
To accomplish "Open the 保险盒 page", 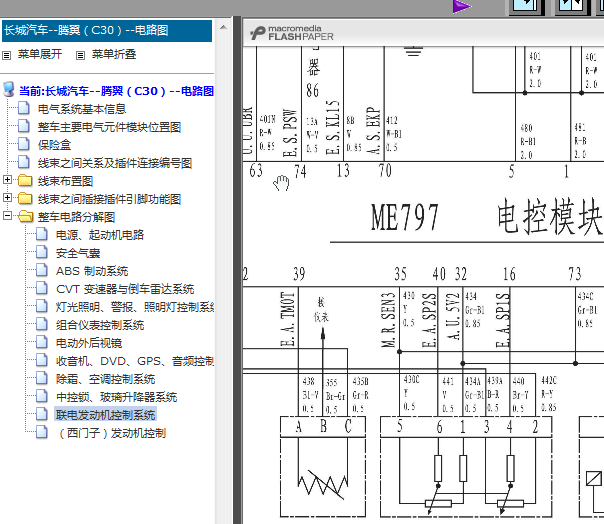I will (54, 145).
